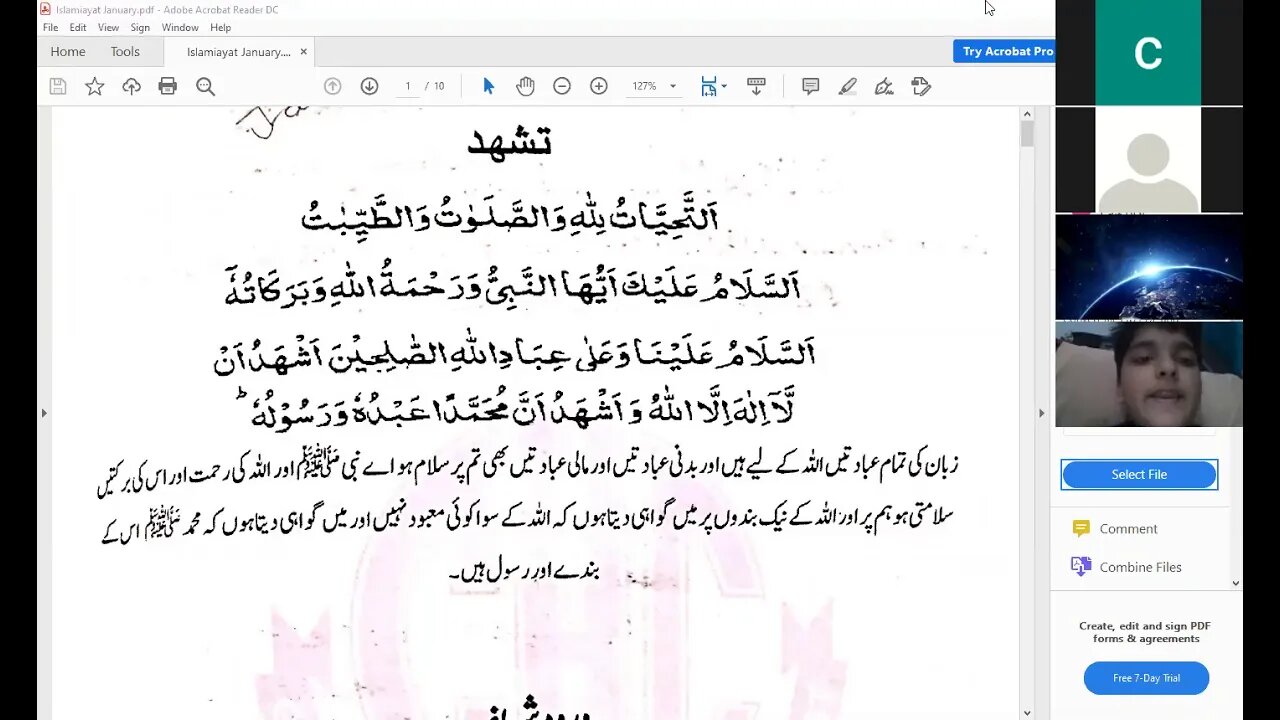Viewport: 1280px width, 720px height.
Task: Bookmark this file with the star icon
Action: tap(94, 86)
